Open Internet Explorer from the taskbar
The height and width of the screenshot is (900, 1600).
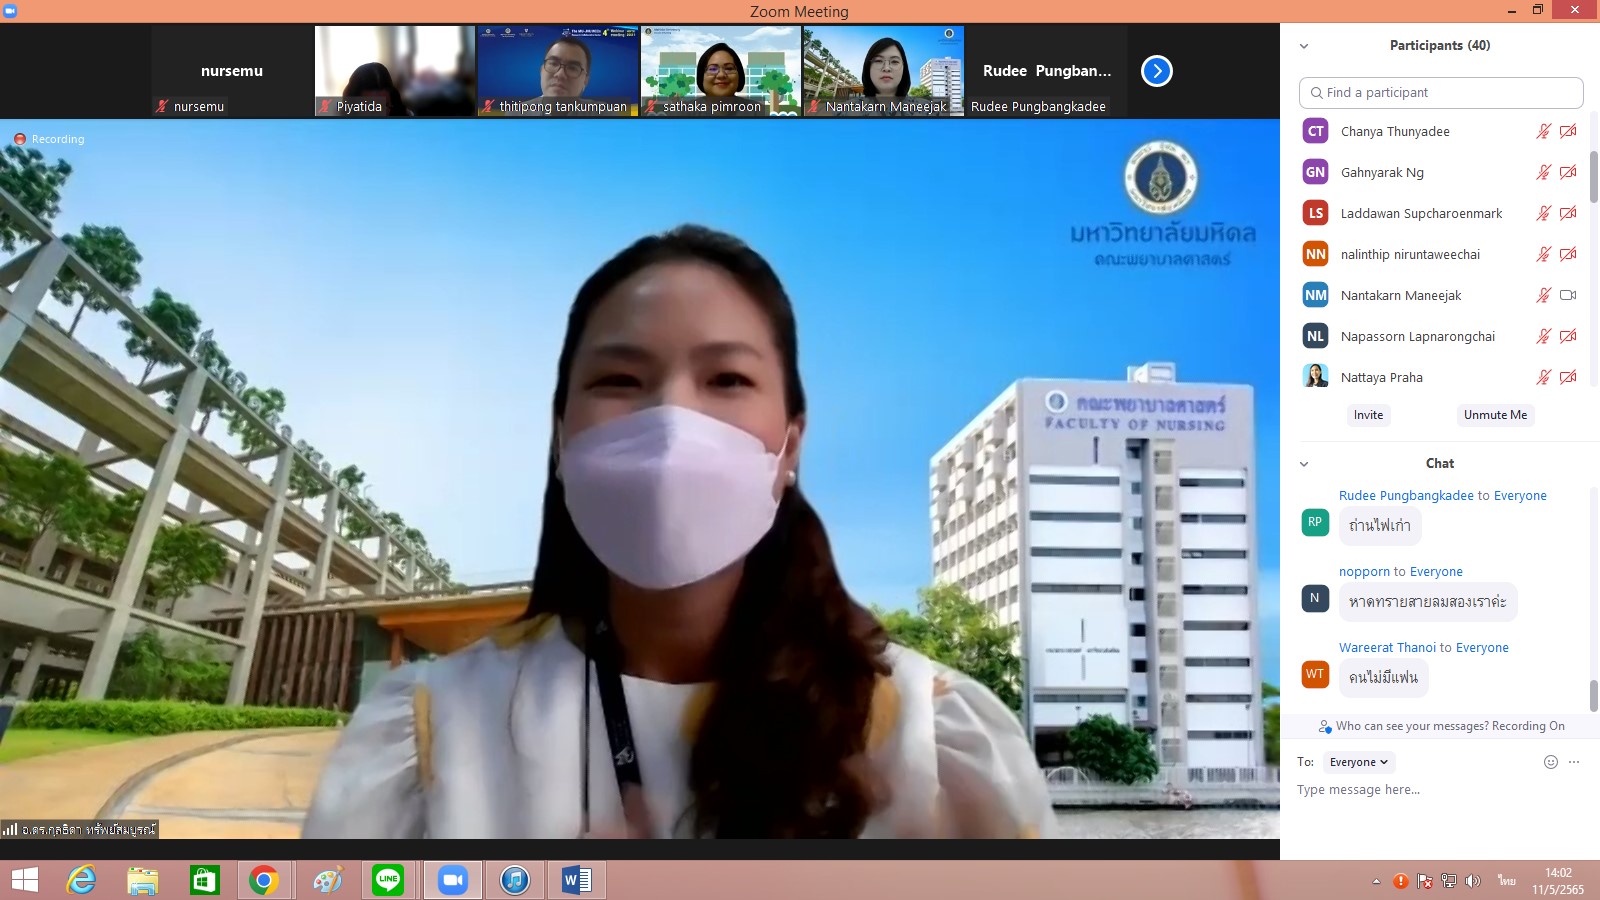click(81, 880)
